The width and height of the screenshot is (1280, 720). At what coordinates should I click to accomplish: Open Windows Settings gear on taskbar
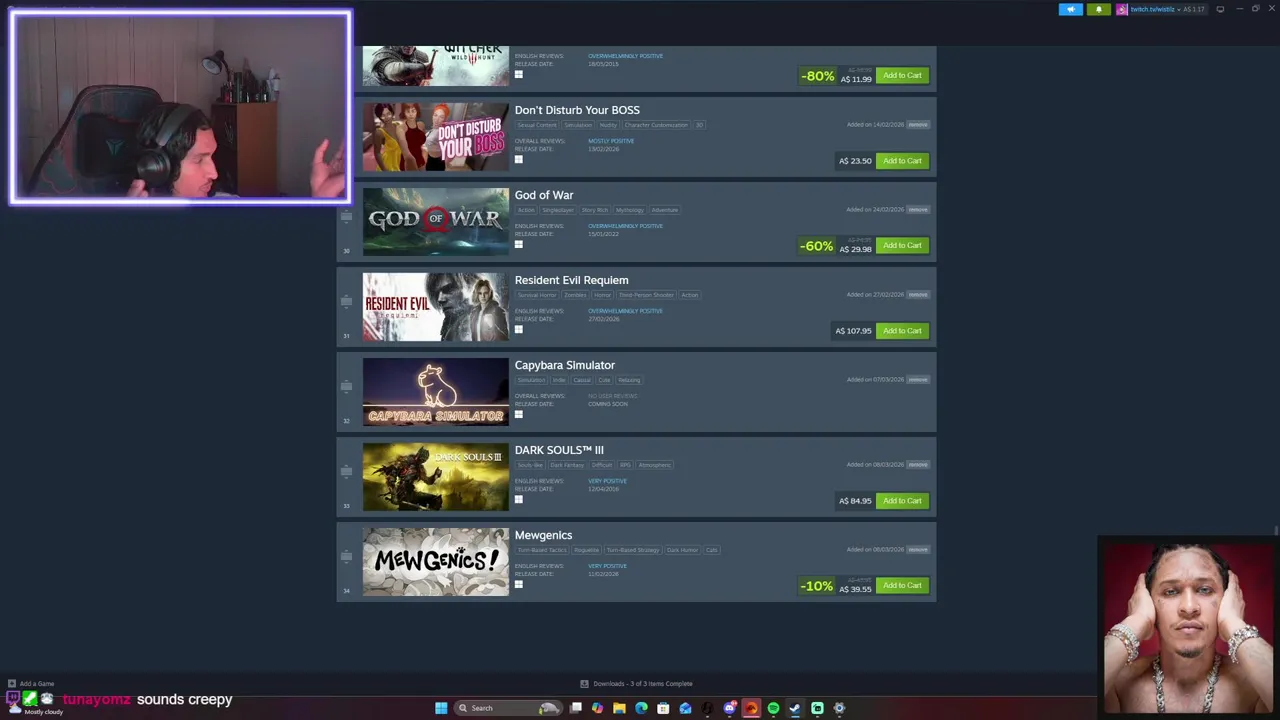[x=839, y=708]
